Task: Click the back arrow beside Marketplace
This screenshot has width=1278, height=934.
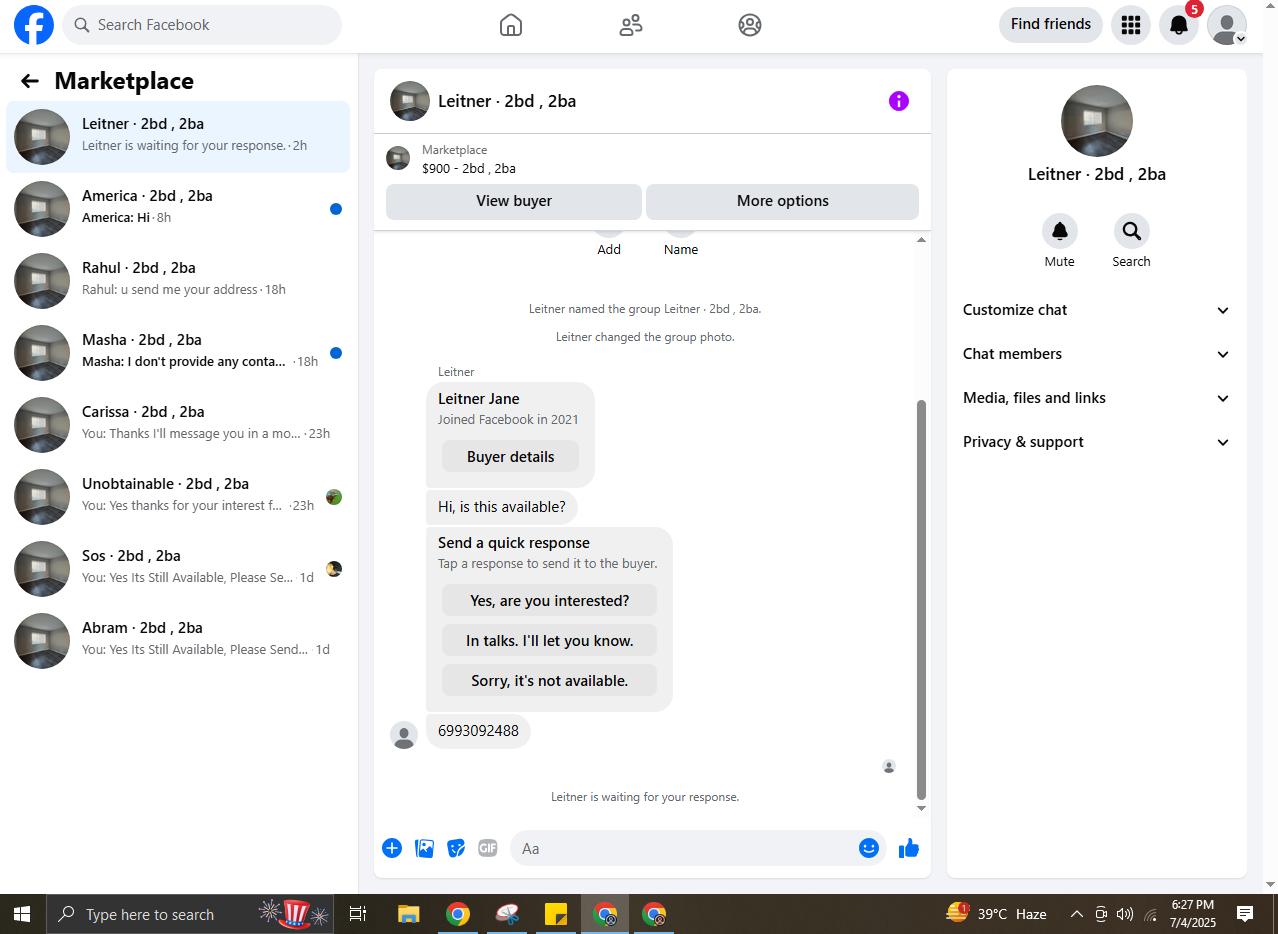Action: coord(30,81)
